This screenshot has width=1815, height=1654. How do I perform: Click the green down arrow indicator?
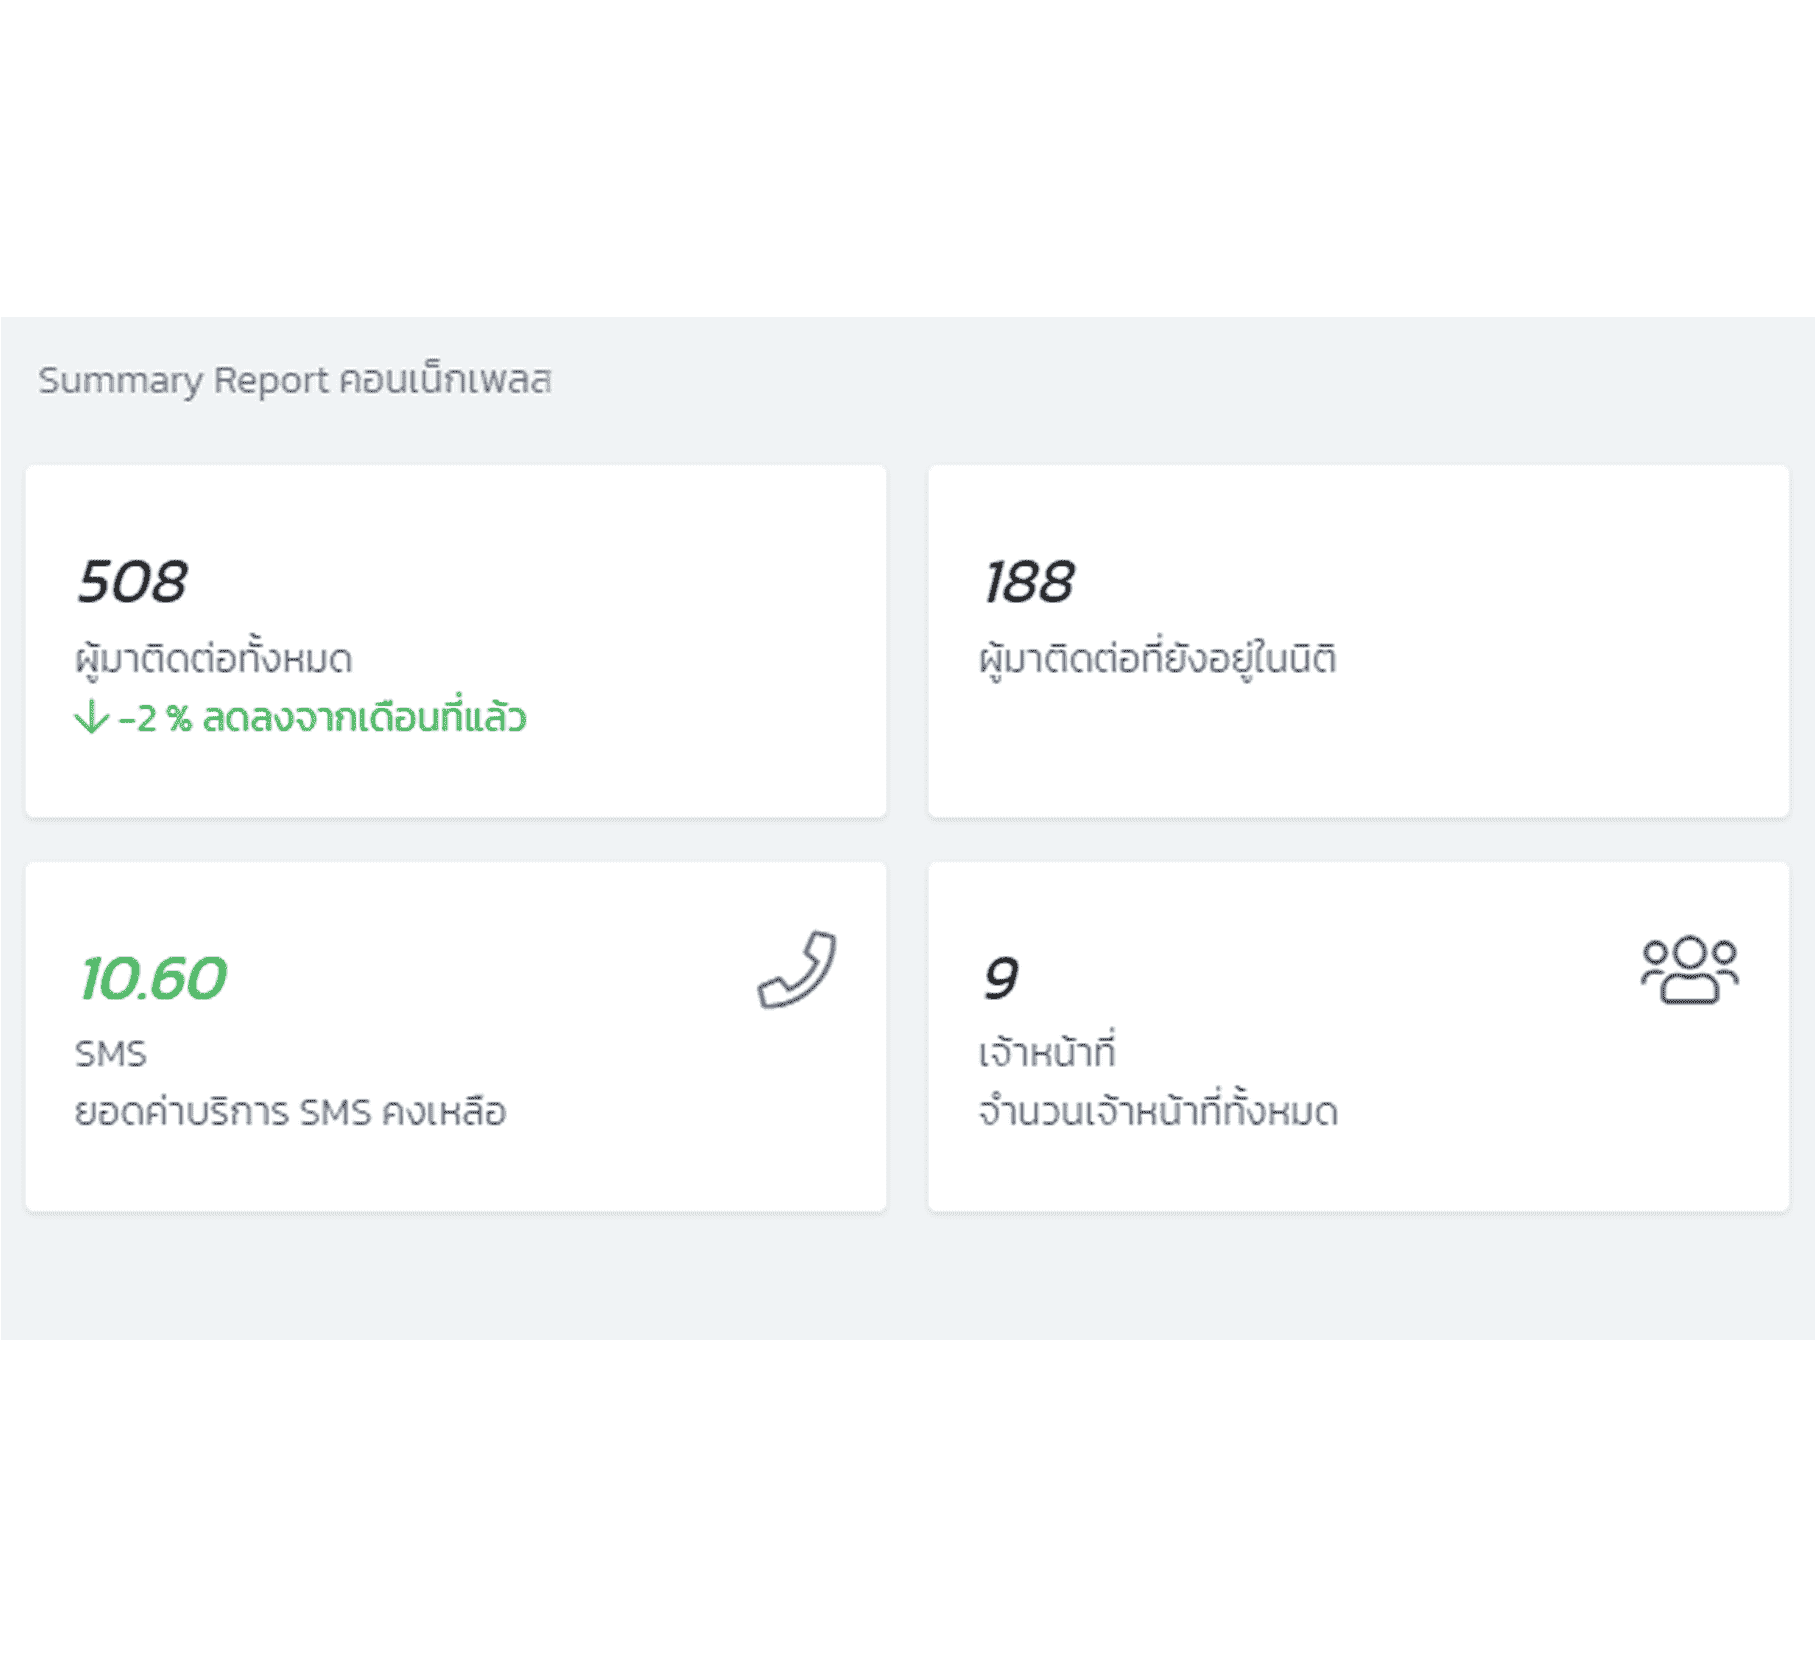coord(91,717)
